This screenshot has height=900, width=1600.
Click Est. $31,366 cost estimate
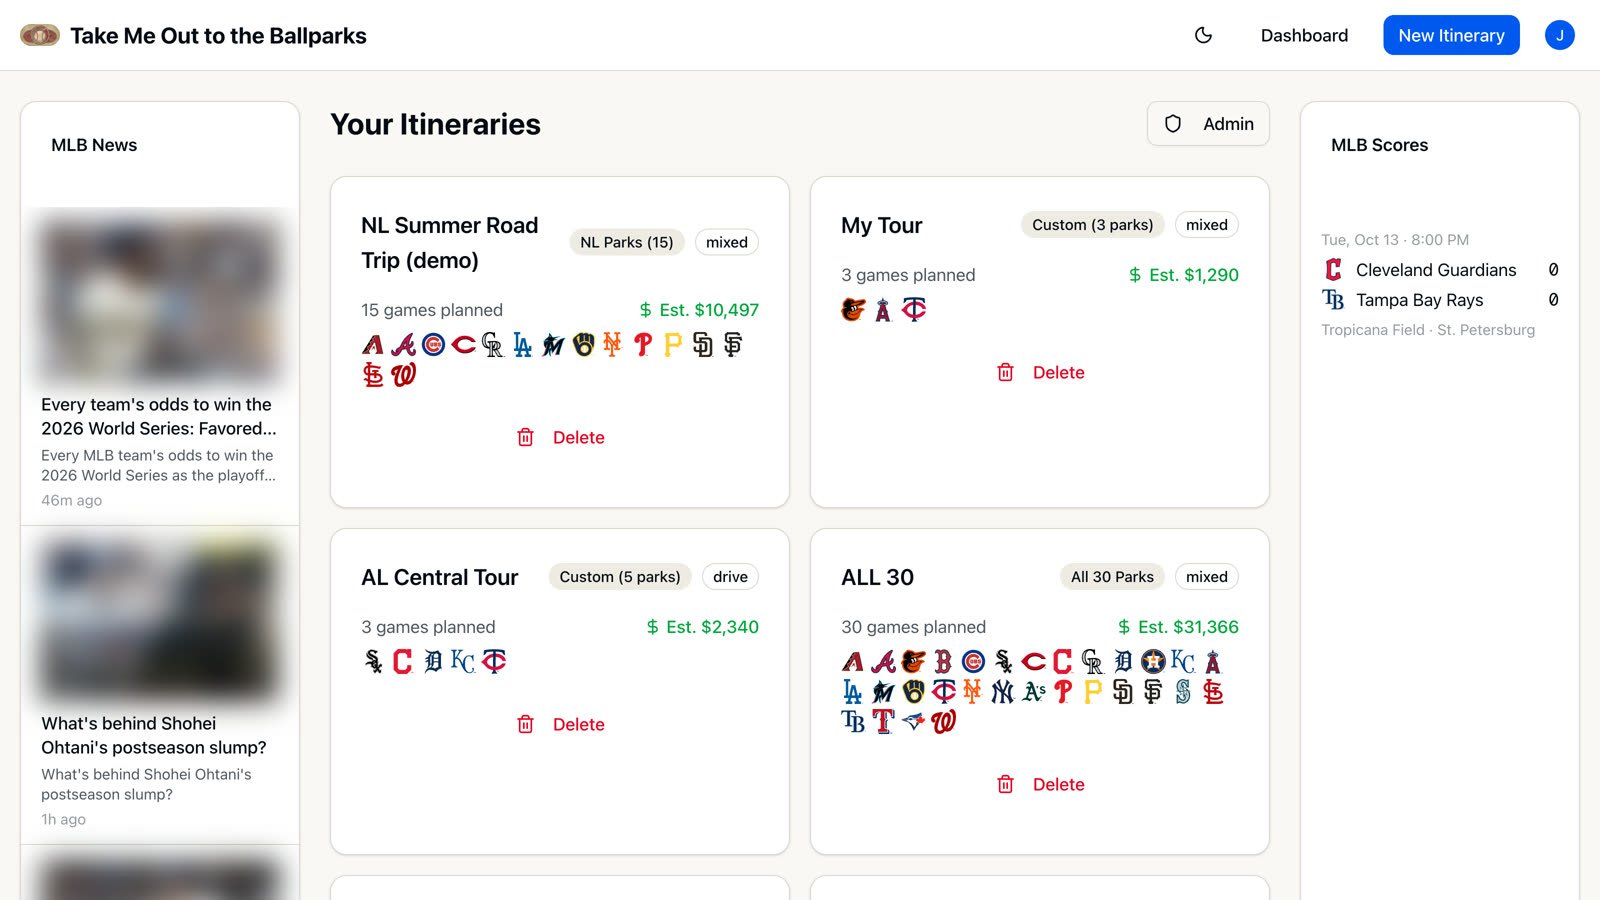pyautogui.click(x=1178, y=627)
